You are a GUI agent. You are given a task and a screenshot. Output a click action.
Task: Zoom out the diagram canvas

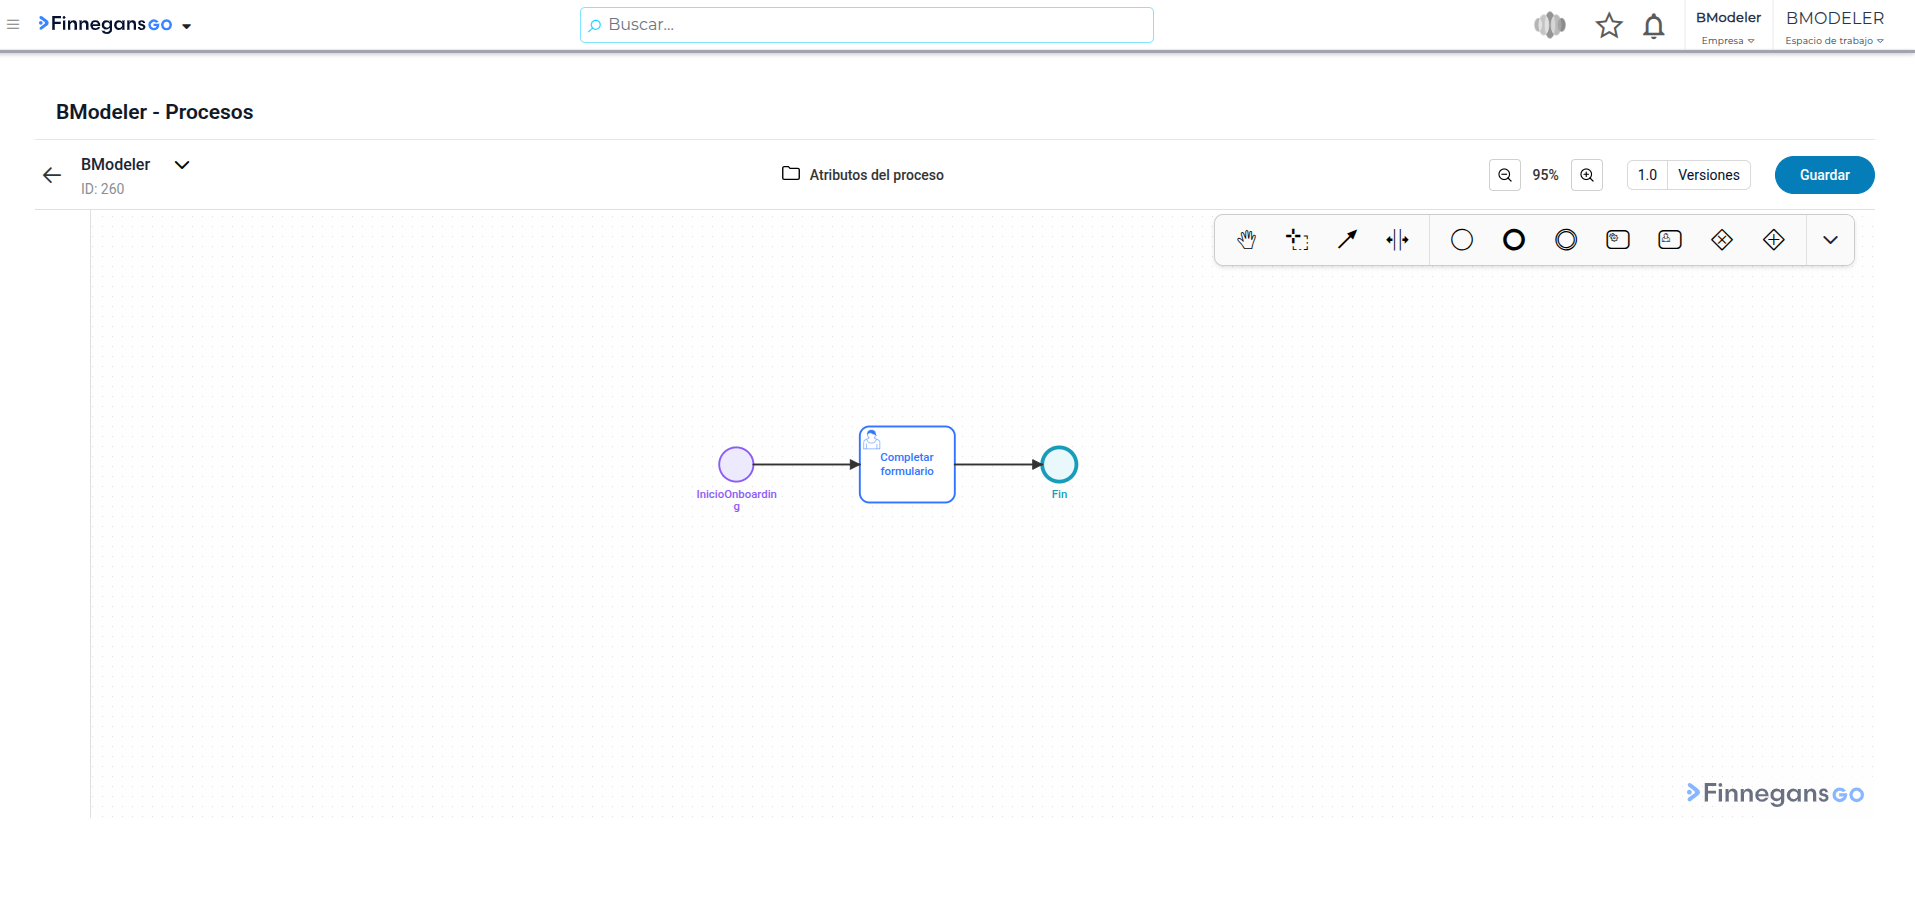(x=1505, y=175)
